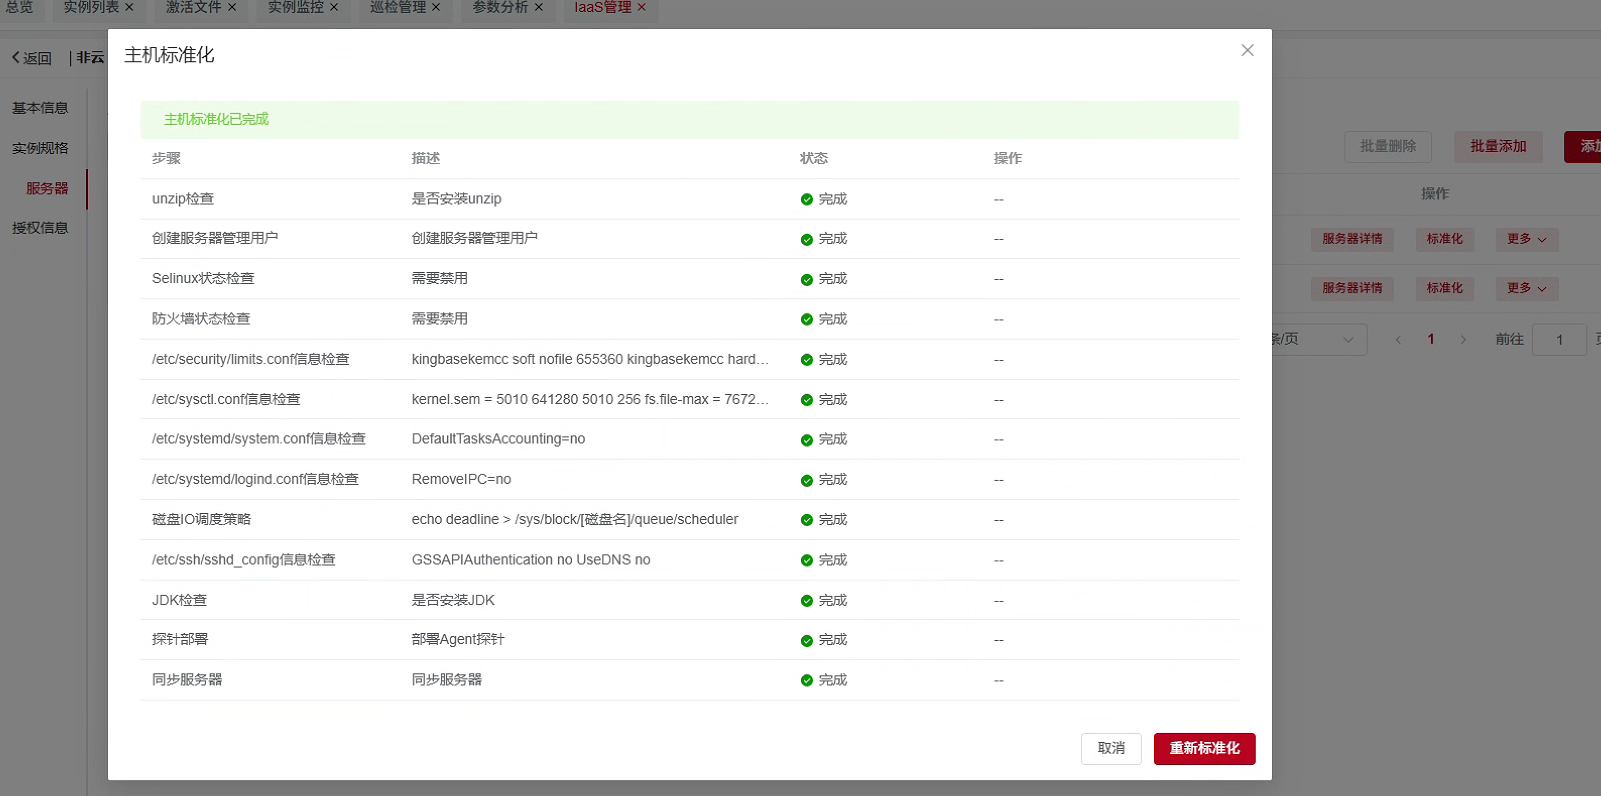Open the first row's 更多 dropdown
Screen dimensions: 1601x796
(x=1526, y=239)
